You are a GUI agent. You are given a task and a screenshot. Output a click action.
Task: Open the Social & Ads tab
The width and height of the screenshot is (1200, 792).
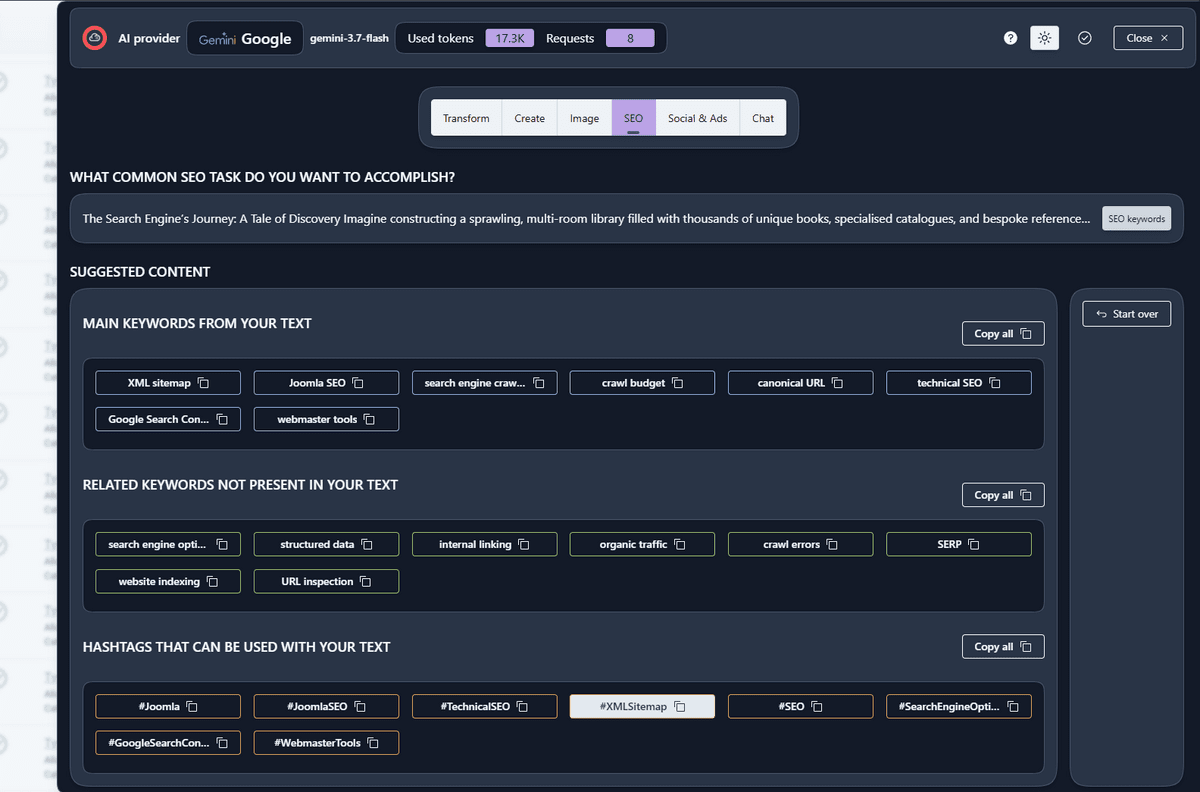click(x=697, y=117)
